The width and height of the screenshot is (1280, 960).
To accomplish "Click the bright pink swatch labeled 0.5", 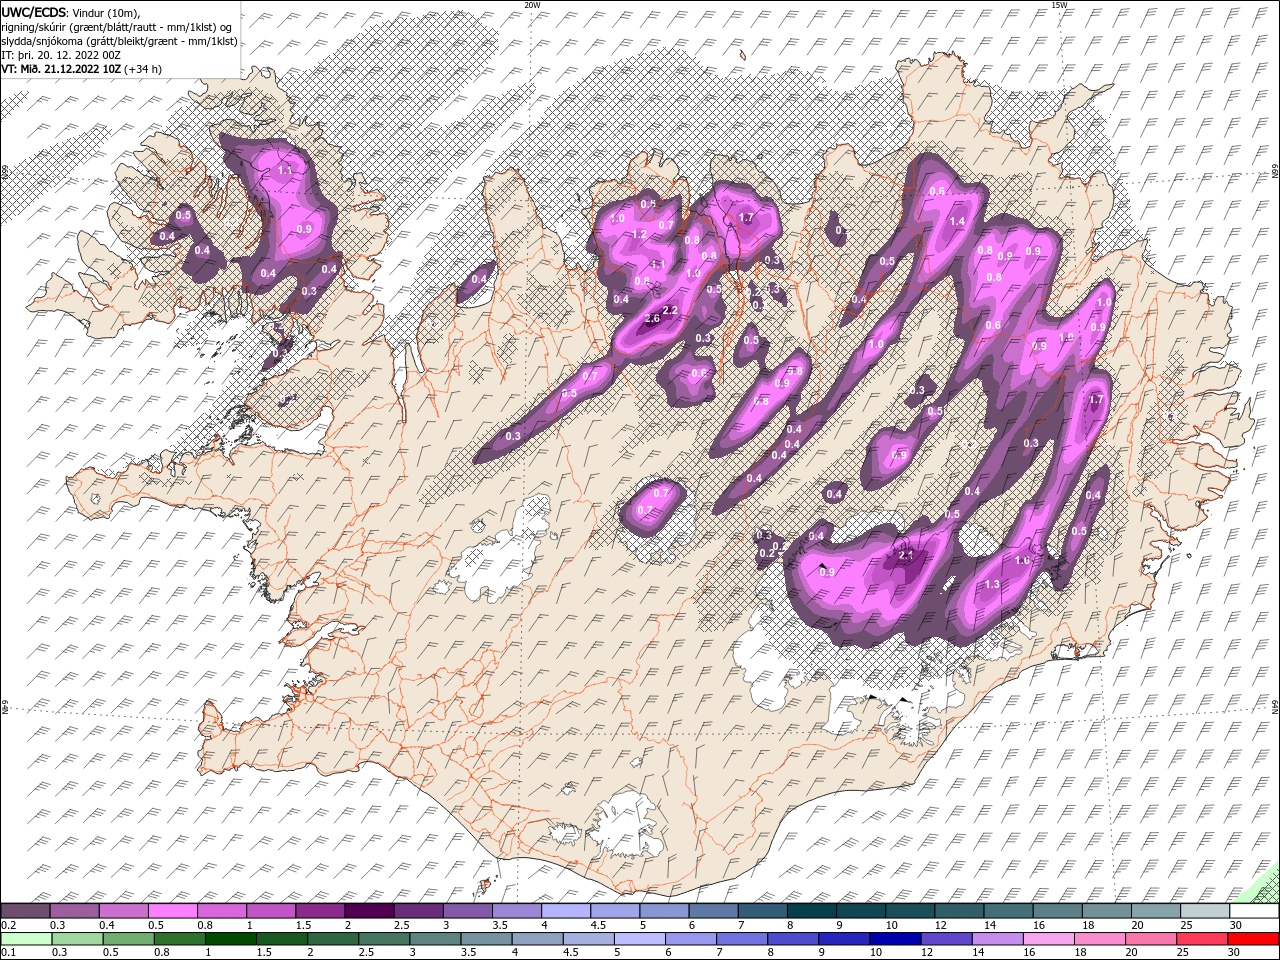I will coord(174,911).
